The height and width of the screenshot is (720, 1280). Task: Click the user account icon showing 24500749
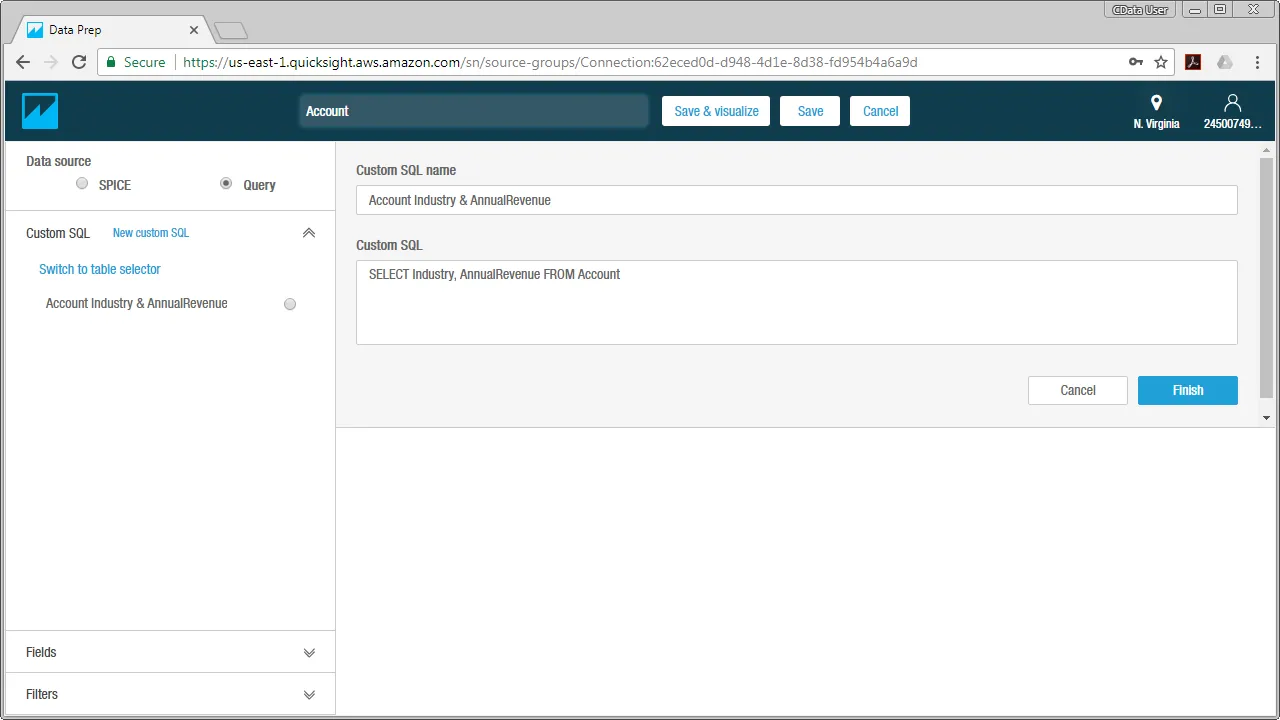point(1232,108)
